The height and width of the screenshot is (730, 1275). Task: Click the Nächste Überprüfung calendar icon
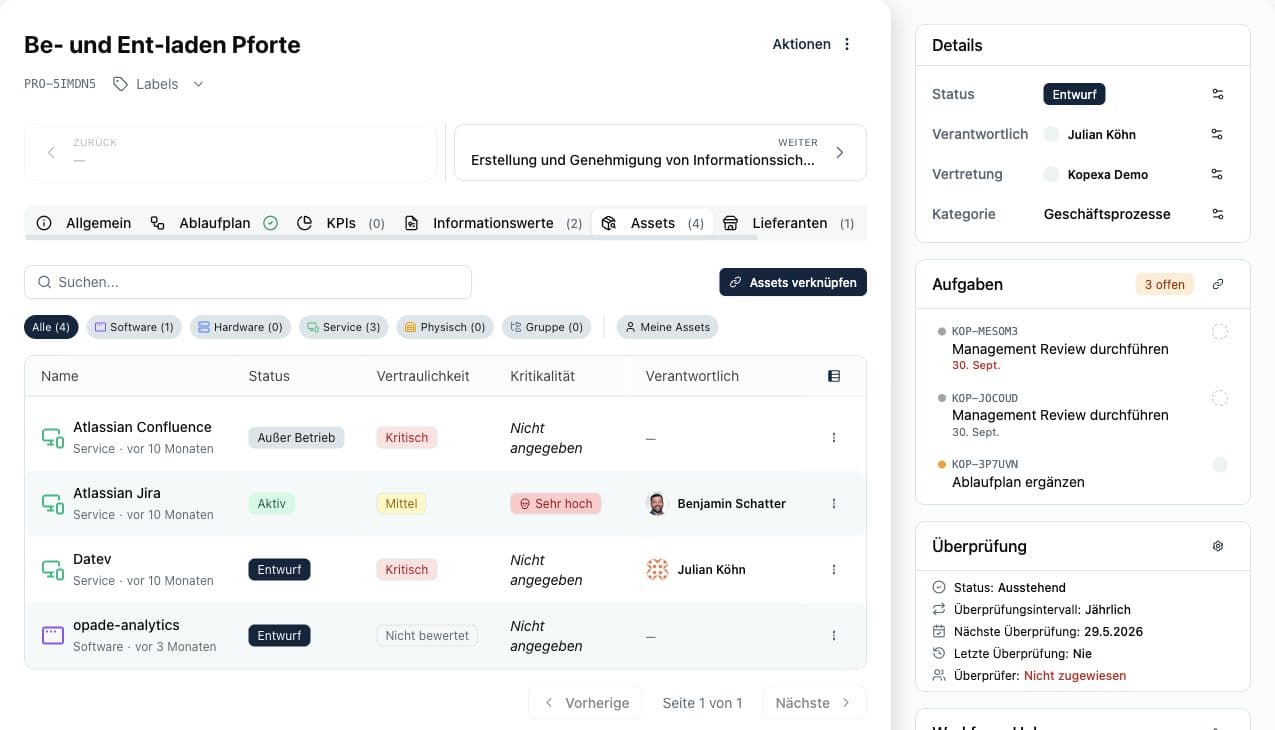coord(939,632)
